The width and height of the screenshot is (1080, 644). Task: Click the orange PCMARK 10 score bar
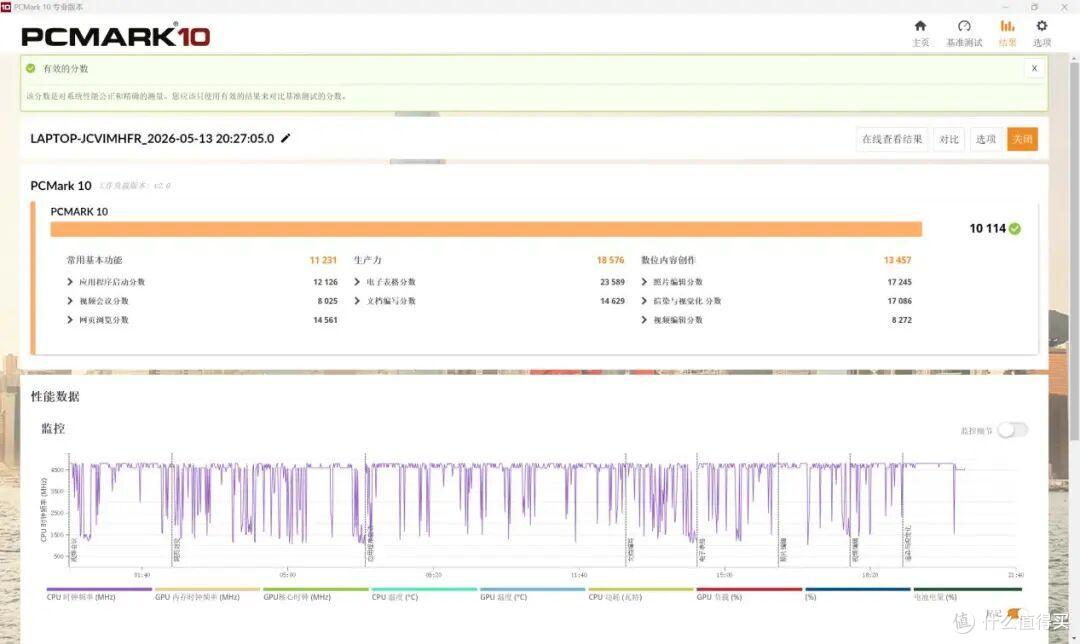pyautogui.click(x=486, y=229)
